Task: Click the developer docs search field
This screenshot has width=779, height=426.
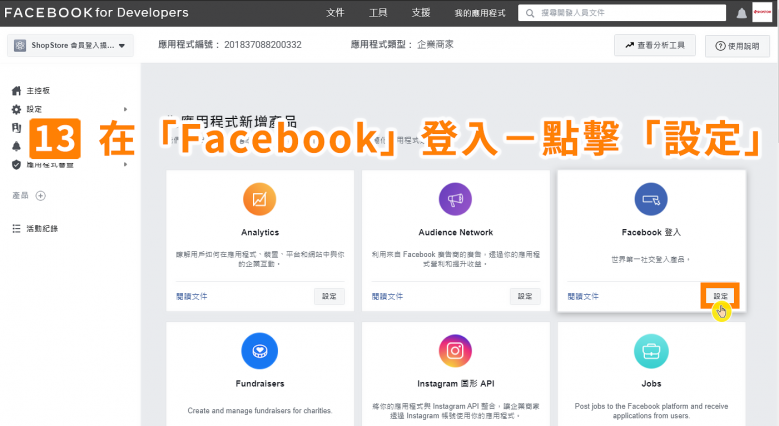Action: click(622, 13)
